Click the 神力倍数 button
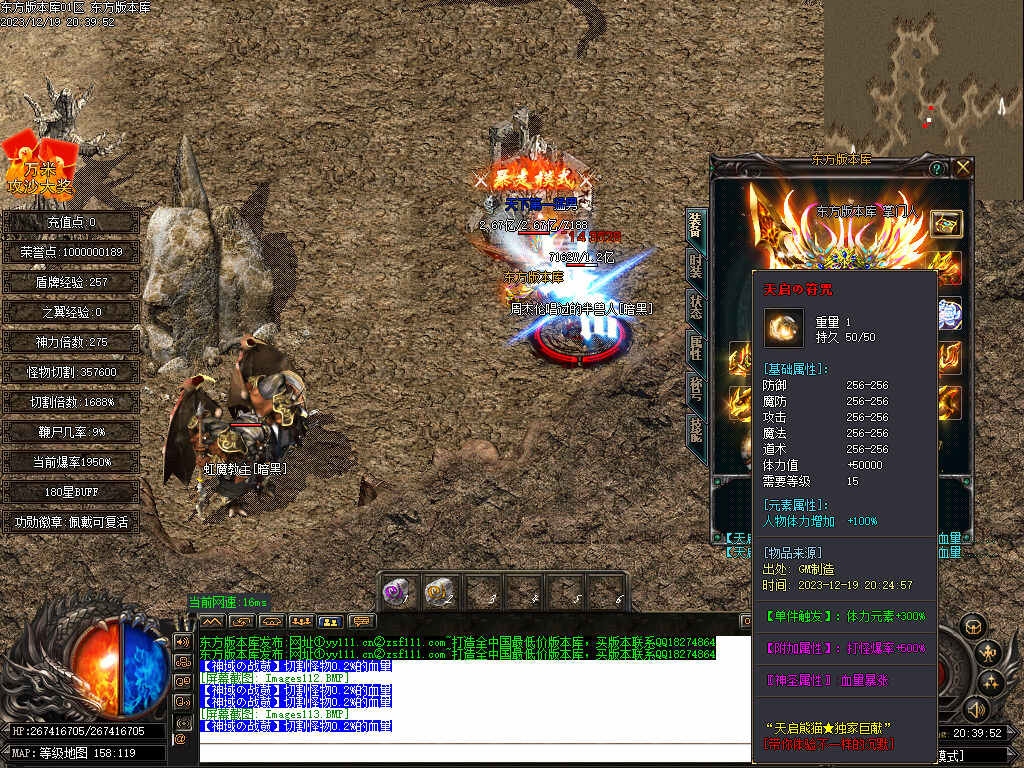This screenshot has height=768, width=1024. (71, 342)
